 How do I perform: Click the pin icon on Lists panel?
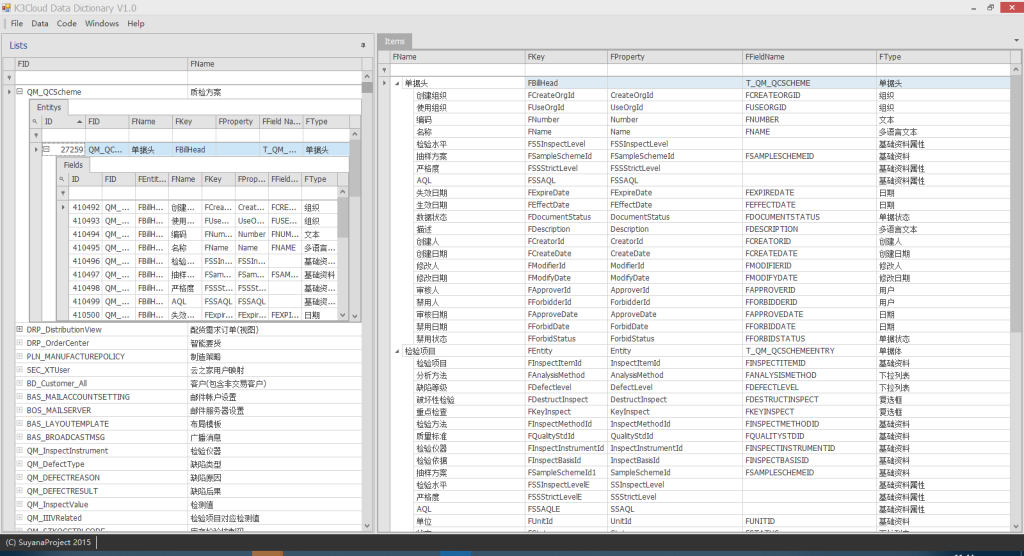coord(363,46)
